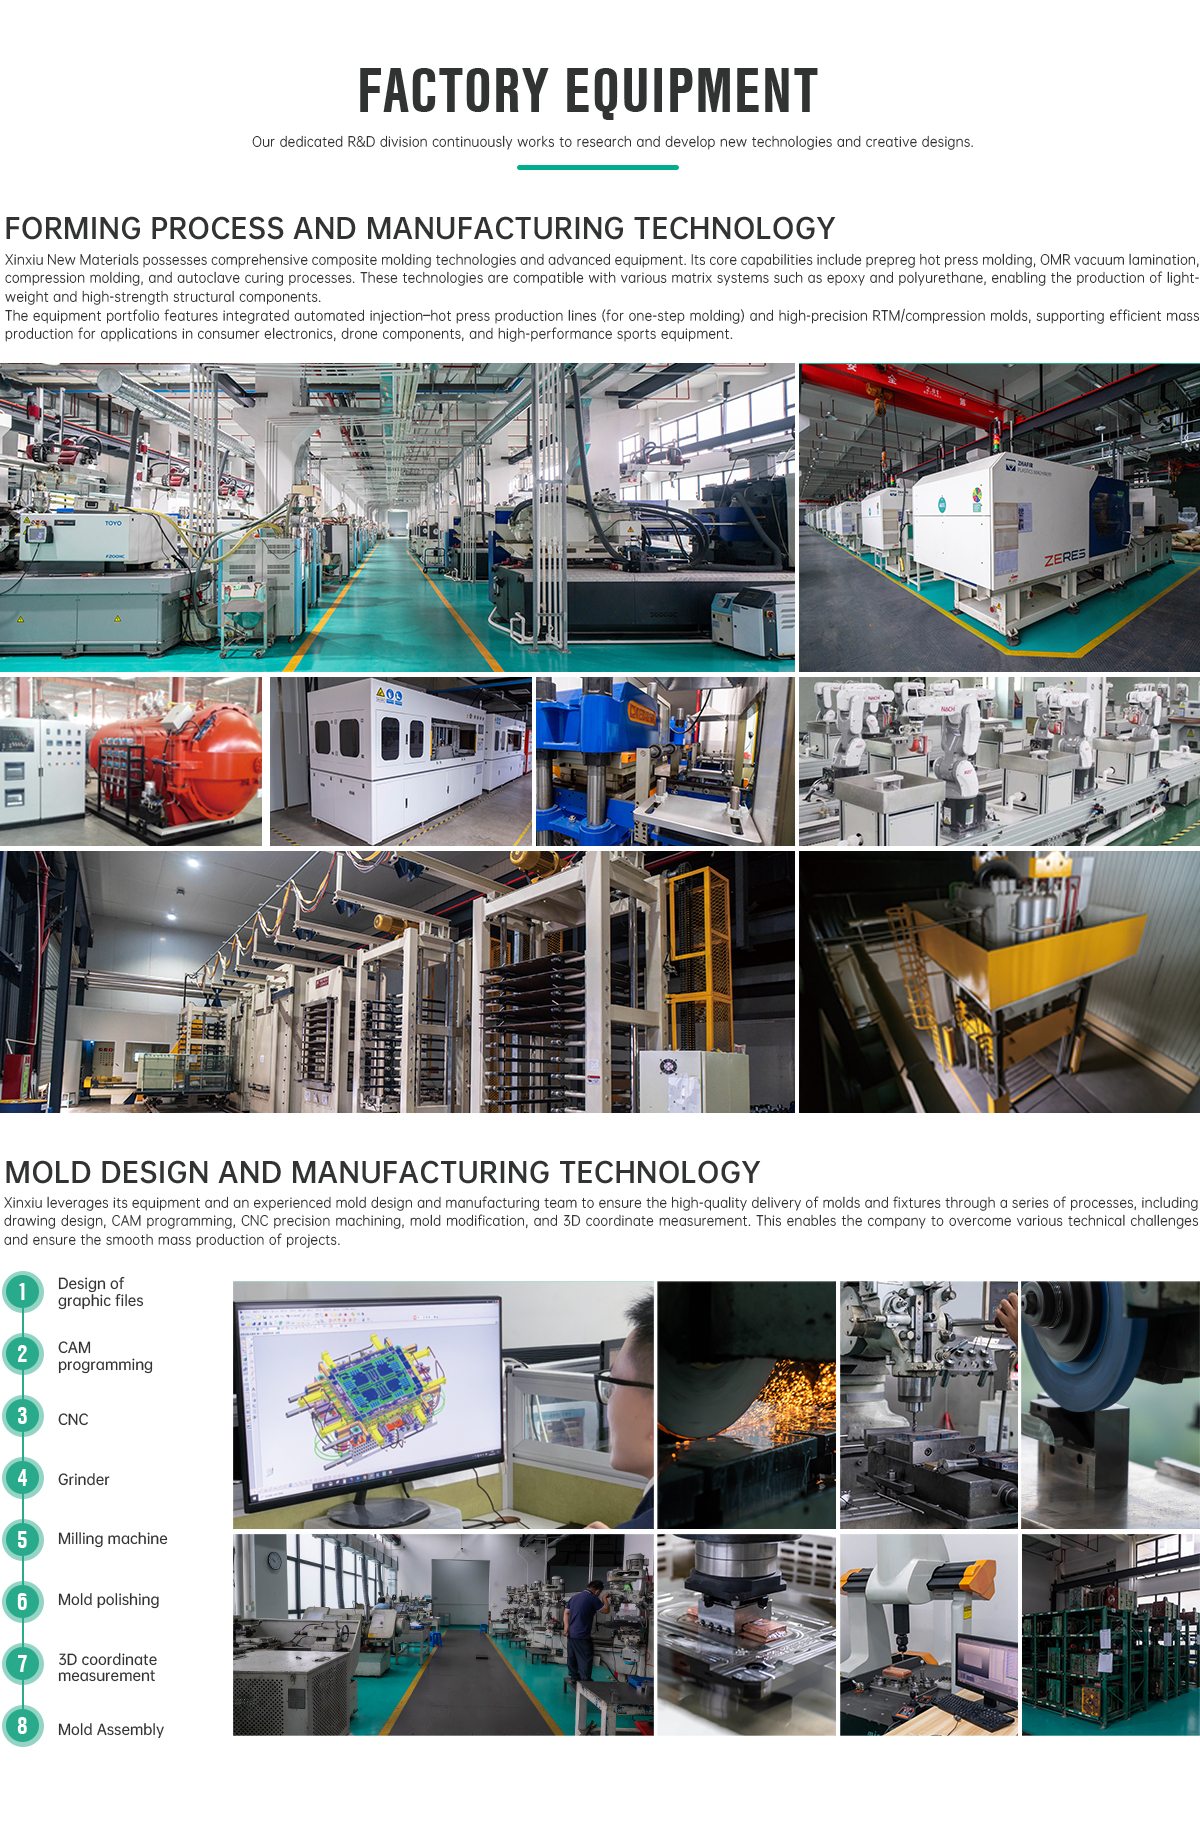Select the 'Mold polishing' step label
This screenshot has width=1200, height=1836.
point(108,1600)
